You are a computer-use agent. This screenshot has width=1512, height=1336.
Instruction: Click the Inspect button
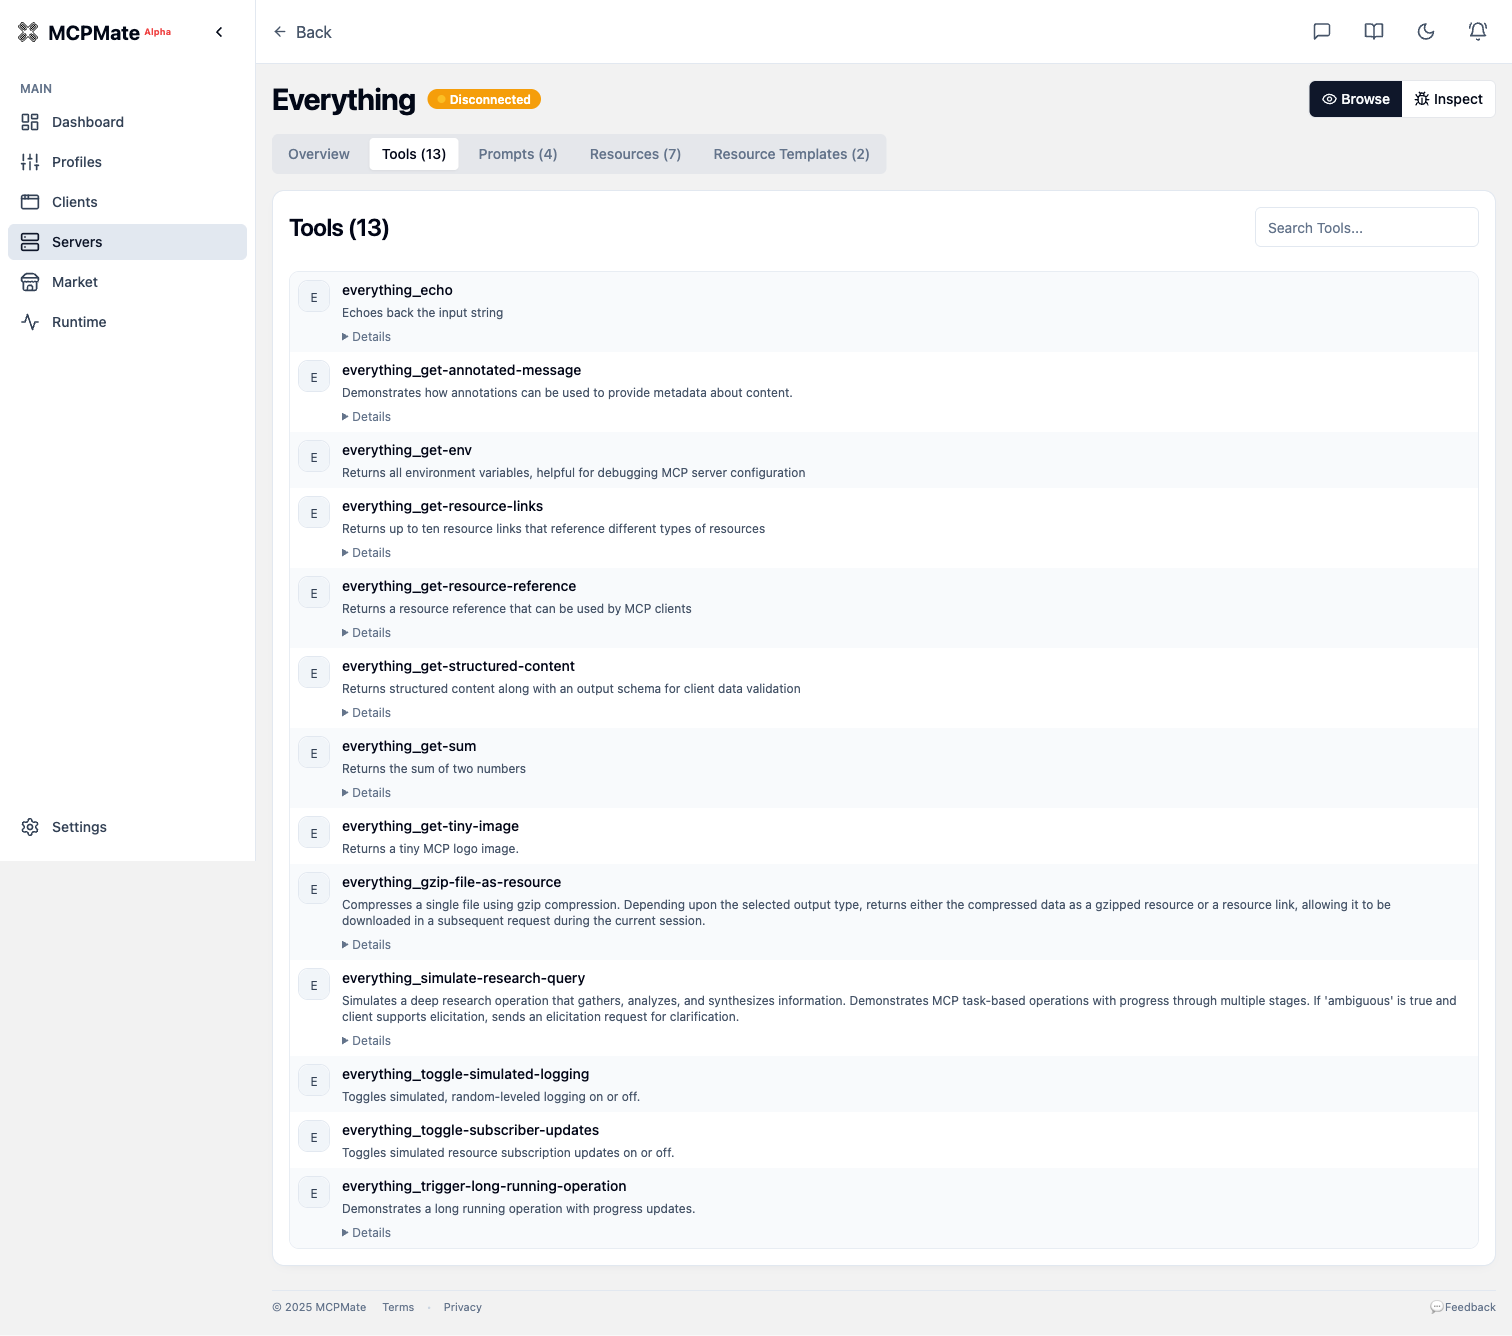tap(1448, 98)
